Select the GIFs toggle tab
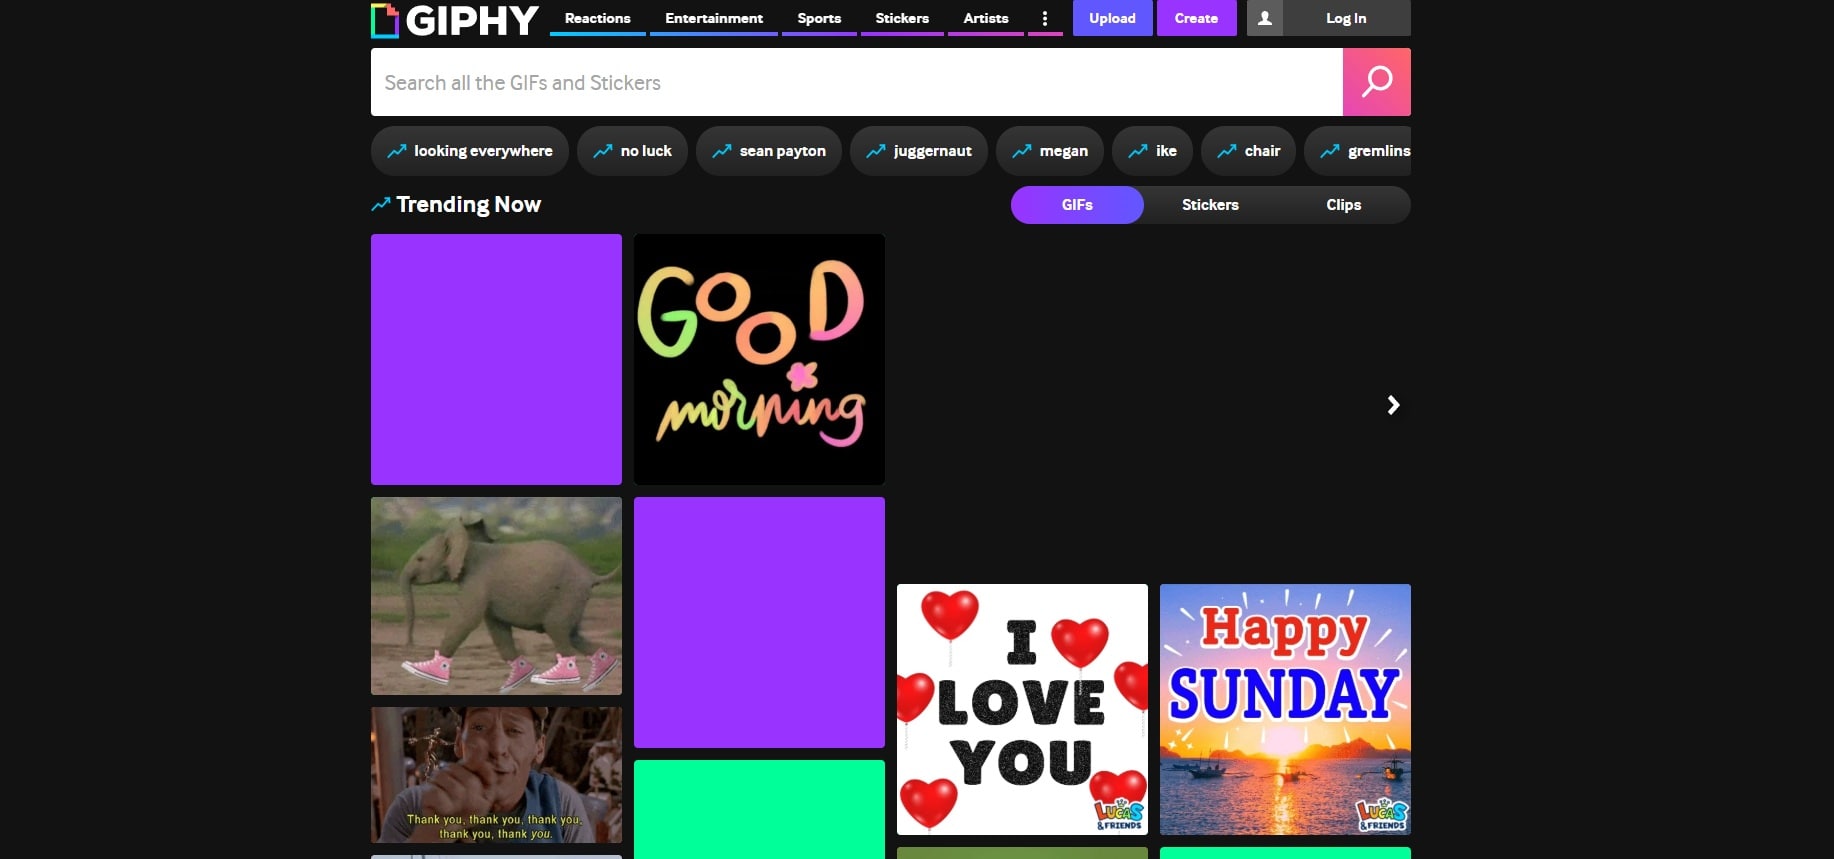Image resolution: width=1834 pixels, height=859 pixels. tap(1077, 205)
